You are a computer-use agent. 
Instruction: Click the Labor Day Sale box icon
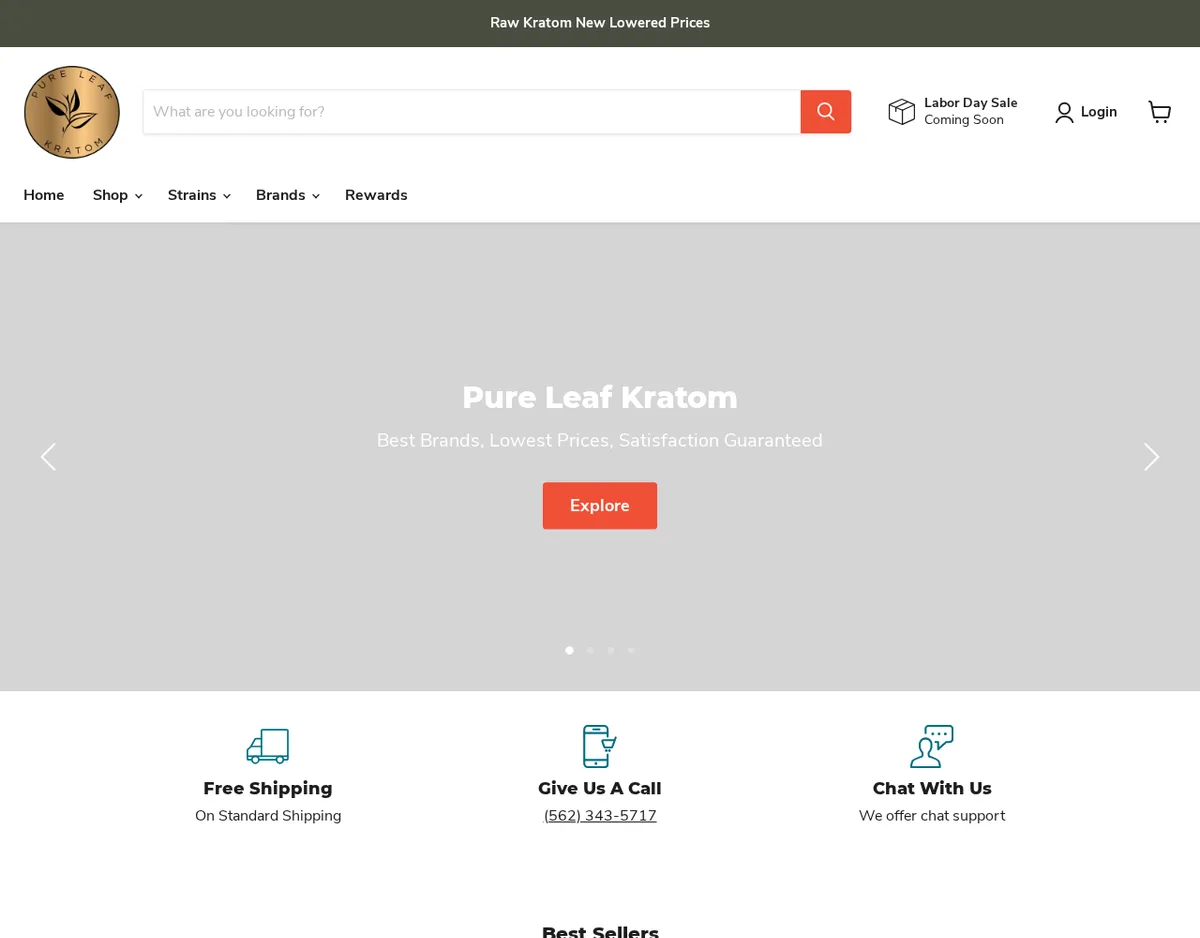point(902,112)
